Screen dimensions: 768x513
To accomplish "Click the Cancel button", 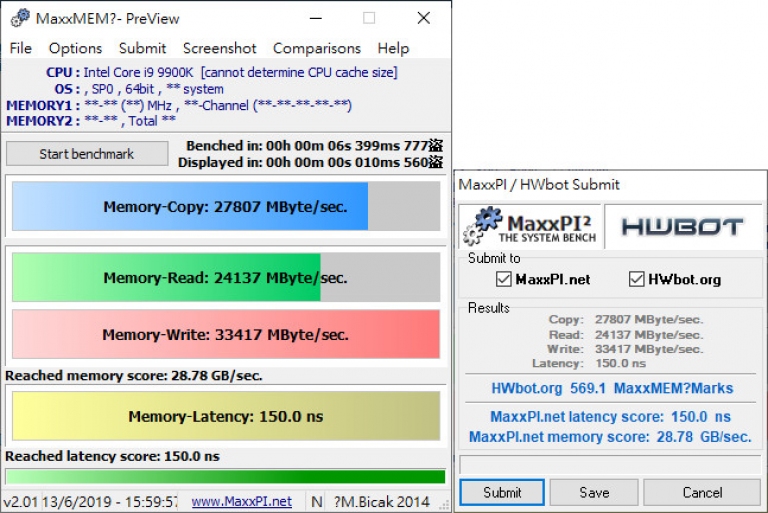I will point(702,492).
